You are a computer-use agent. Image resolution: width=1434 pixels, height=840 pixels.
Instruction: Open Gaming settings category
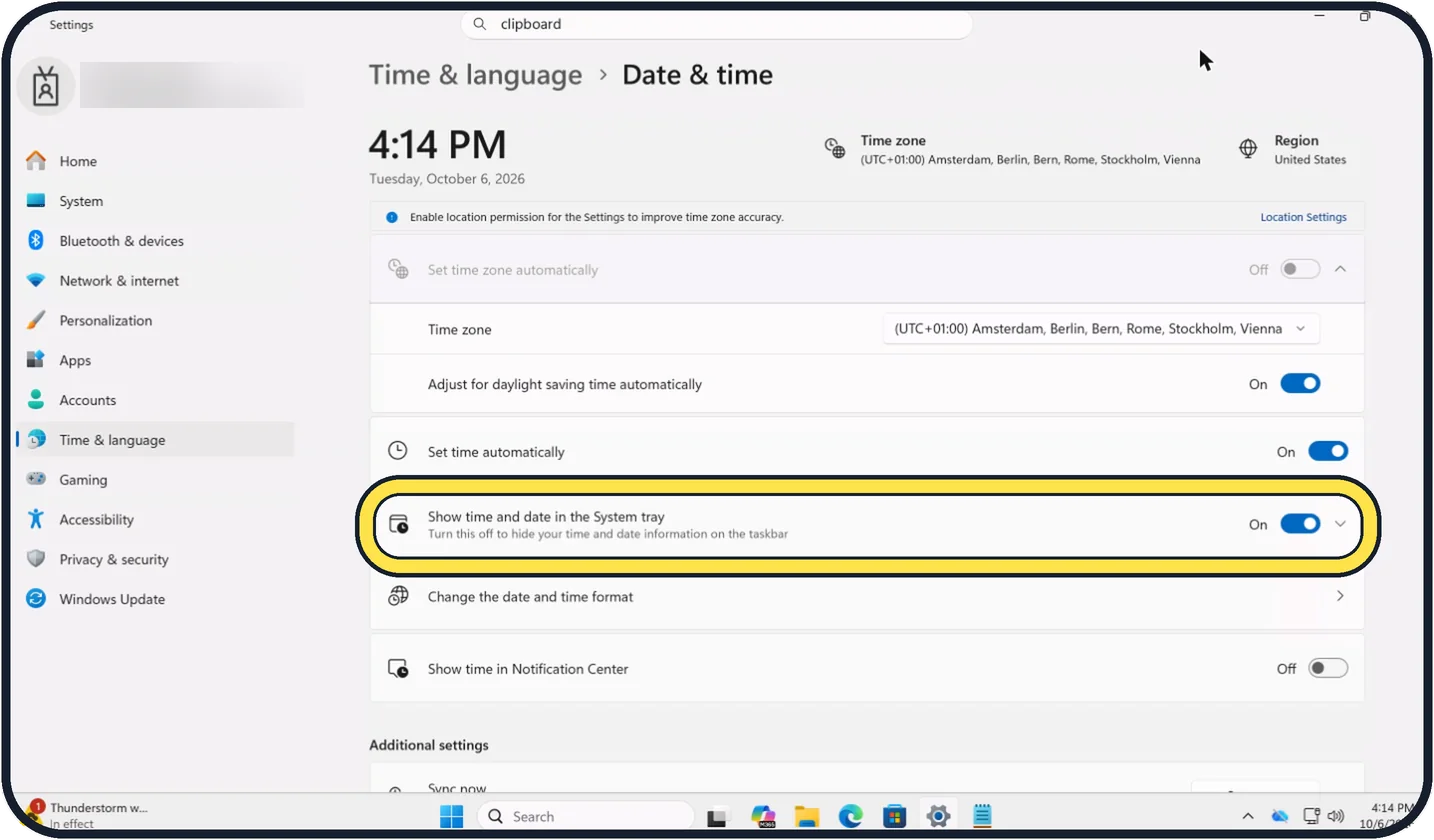pos(155,480)
